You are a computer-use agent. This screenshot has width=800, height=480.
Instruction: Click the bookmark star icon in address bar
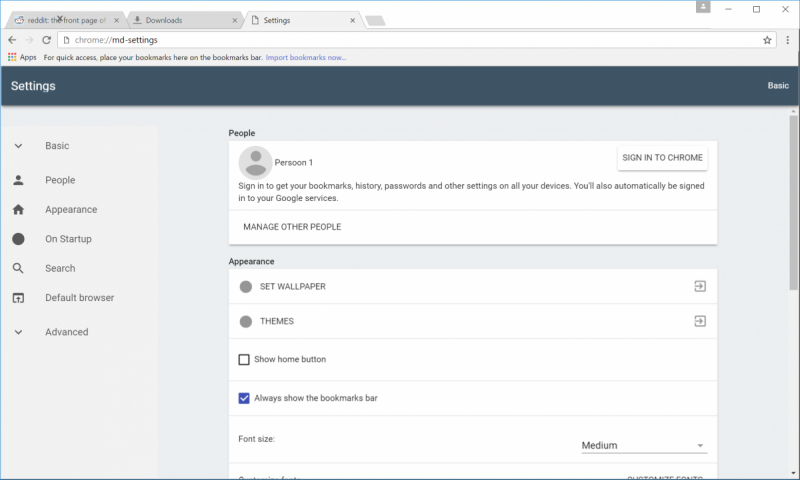(767, 40)
